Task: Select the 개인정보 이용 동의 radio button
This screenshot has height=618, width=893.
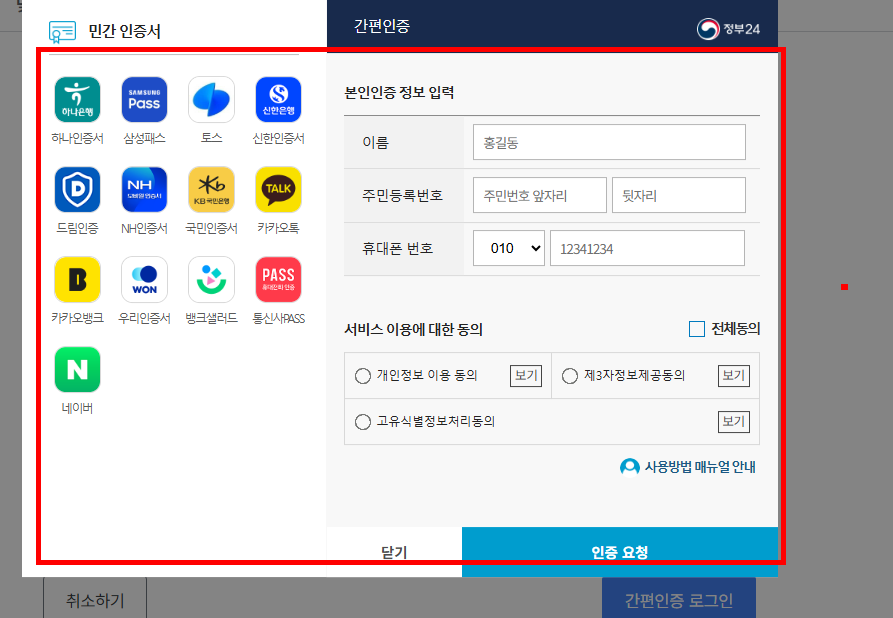Action: pos(361,375)
